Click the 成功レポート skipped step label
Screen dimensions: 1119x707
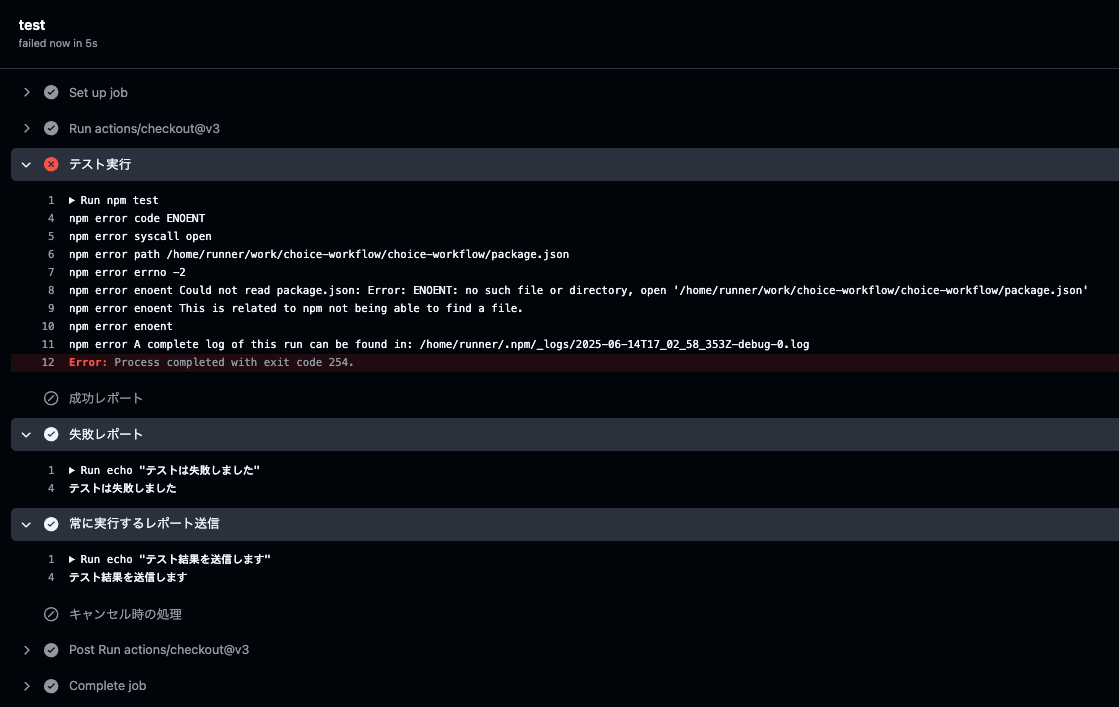106,398
